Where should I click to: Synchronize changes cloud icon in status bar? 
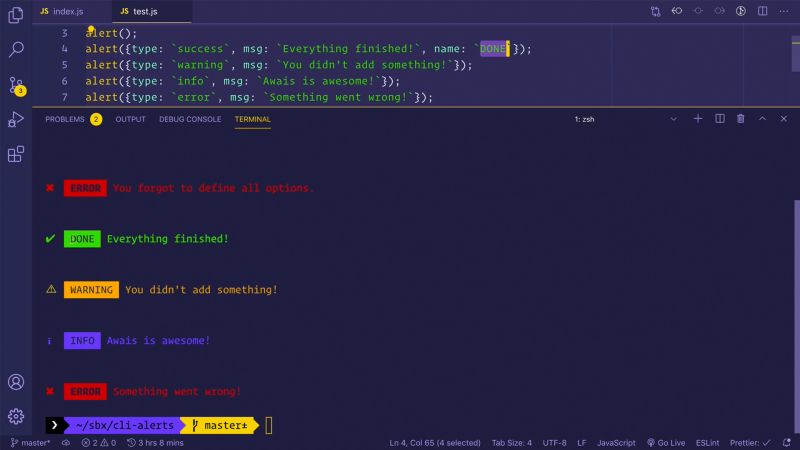66,442
